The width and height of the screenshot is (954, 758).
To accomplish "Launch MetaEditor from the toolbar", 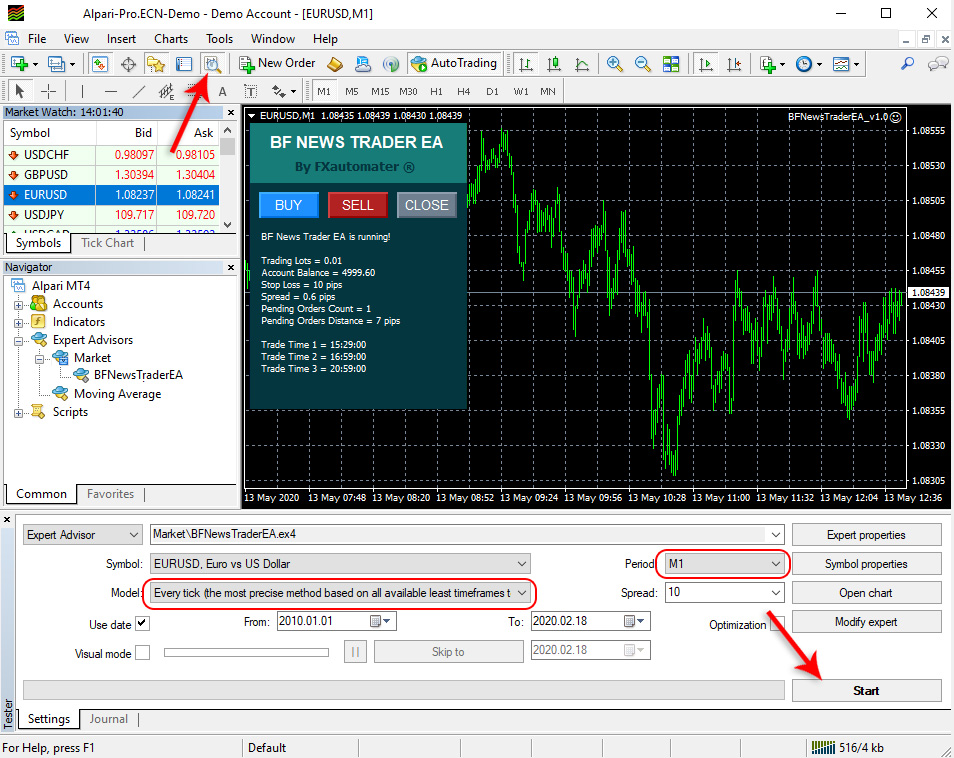I will tap(335, 64).
